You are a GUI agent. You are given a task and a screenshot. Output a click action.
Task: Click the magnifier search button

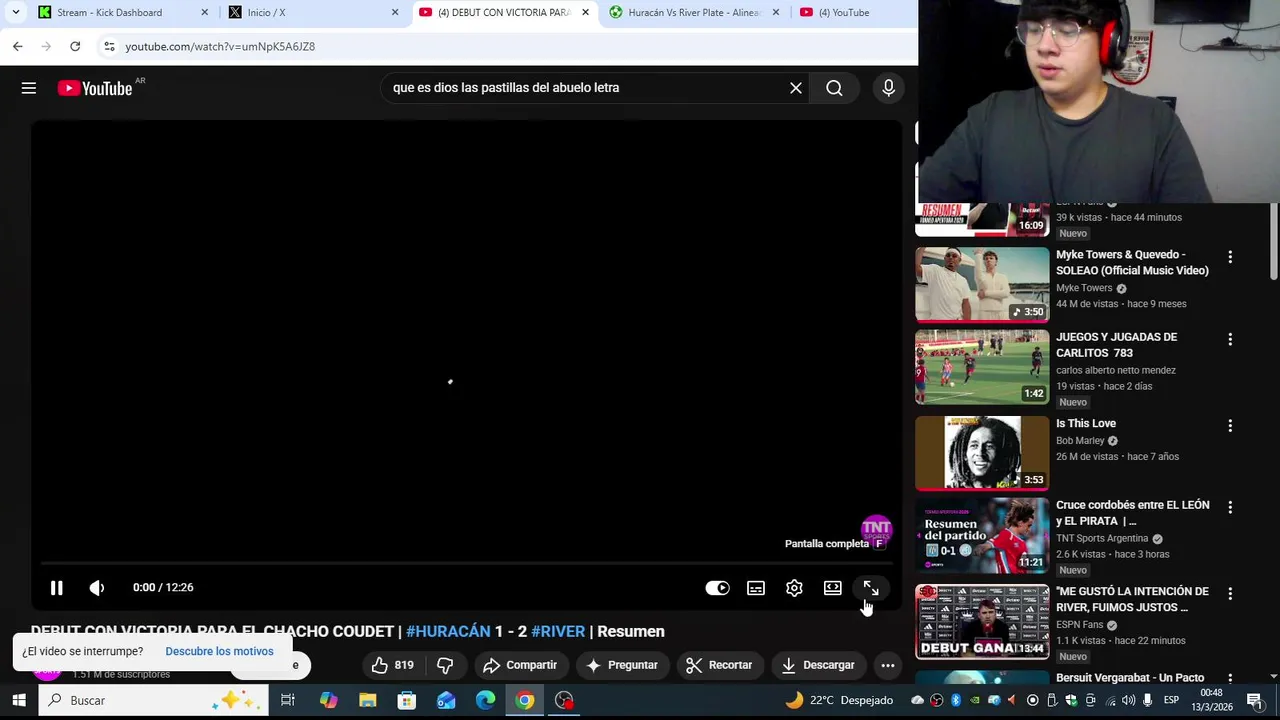(x=834, y=88)
